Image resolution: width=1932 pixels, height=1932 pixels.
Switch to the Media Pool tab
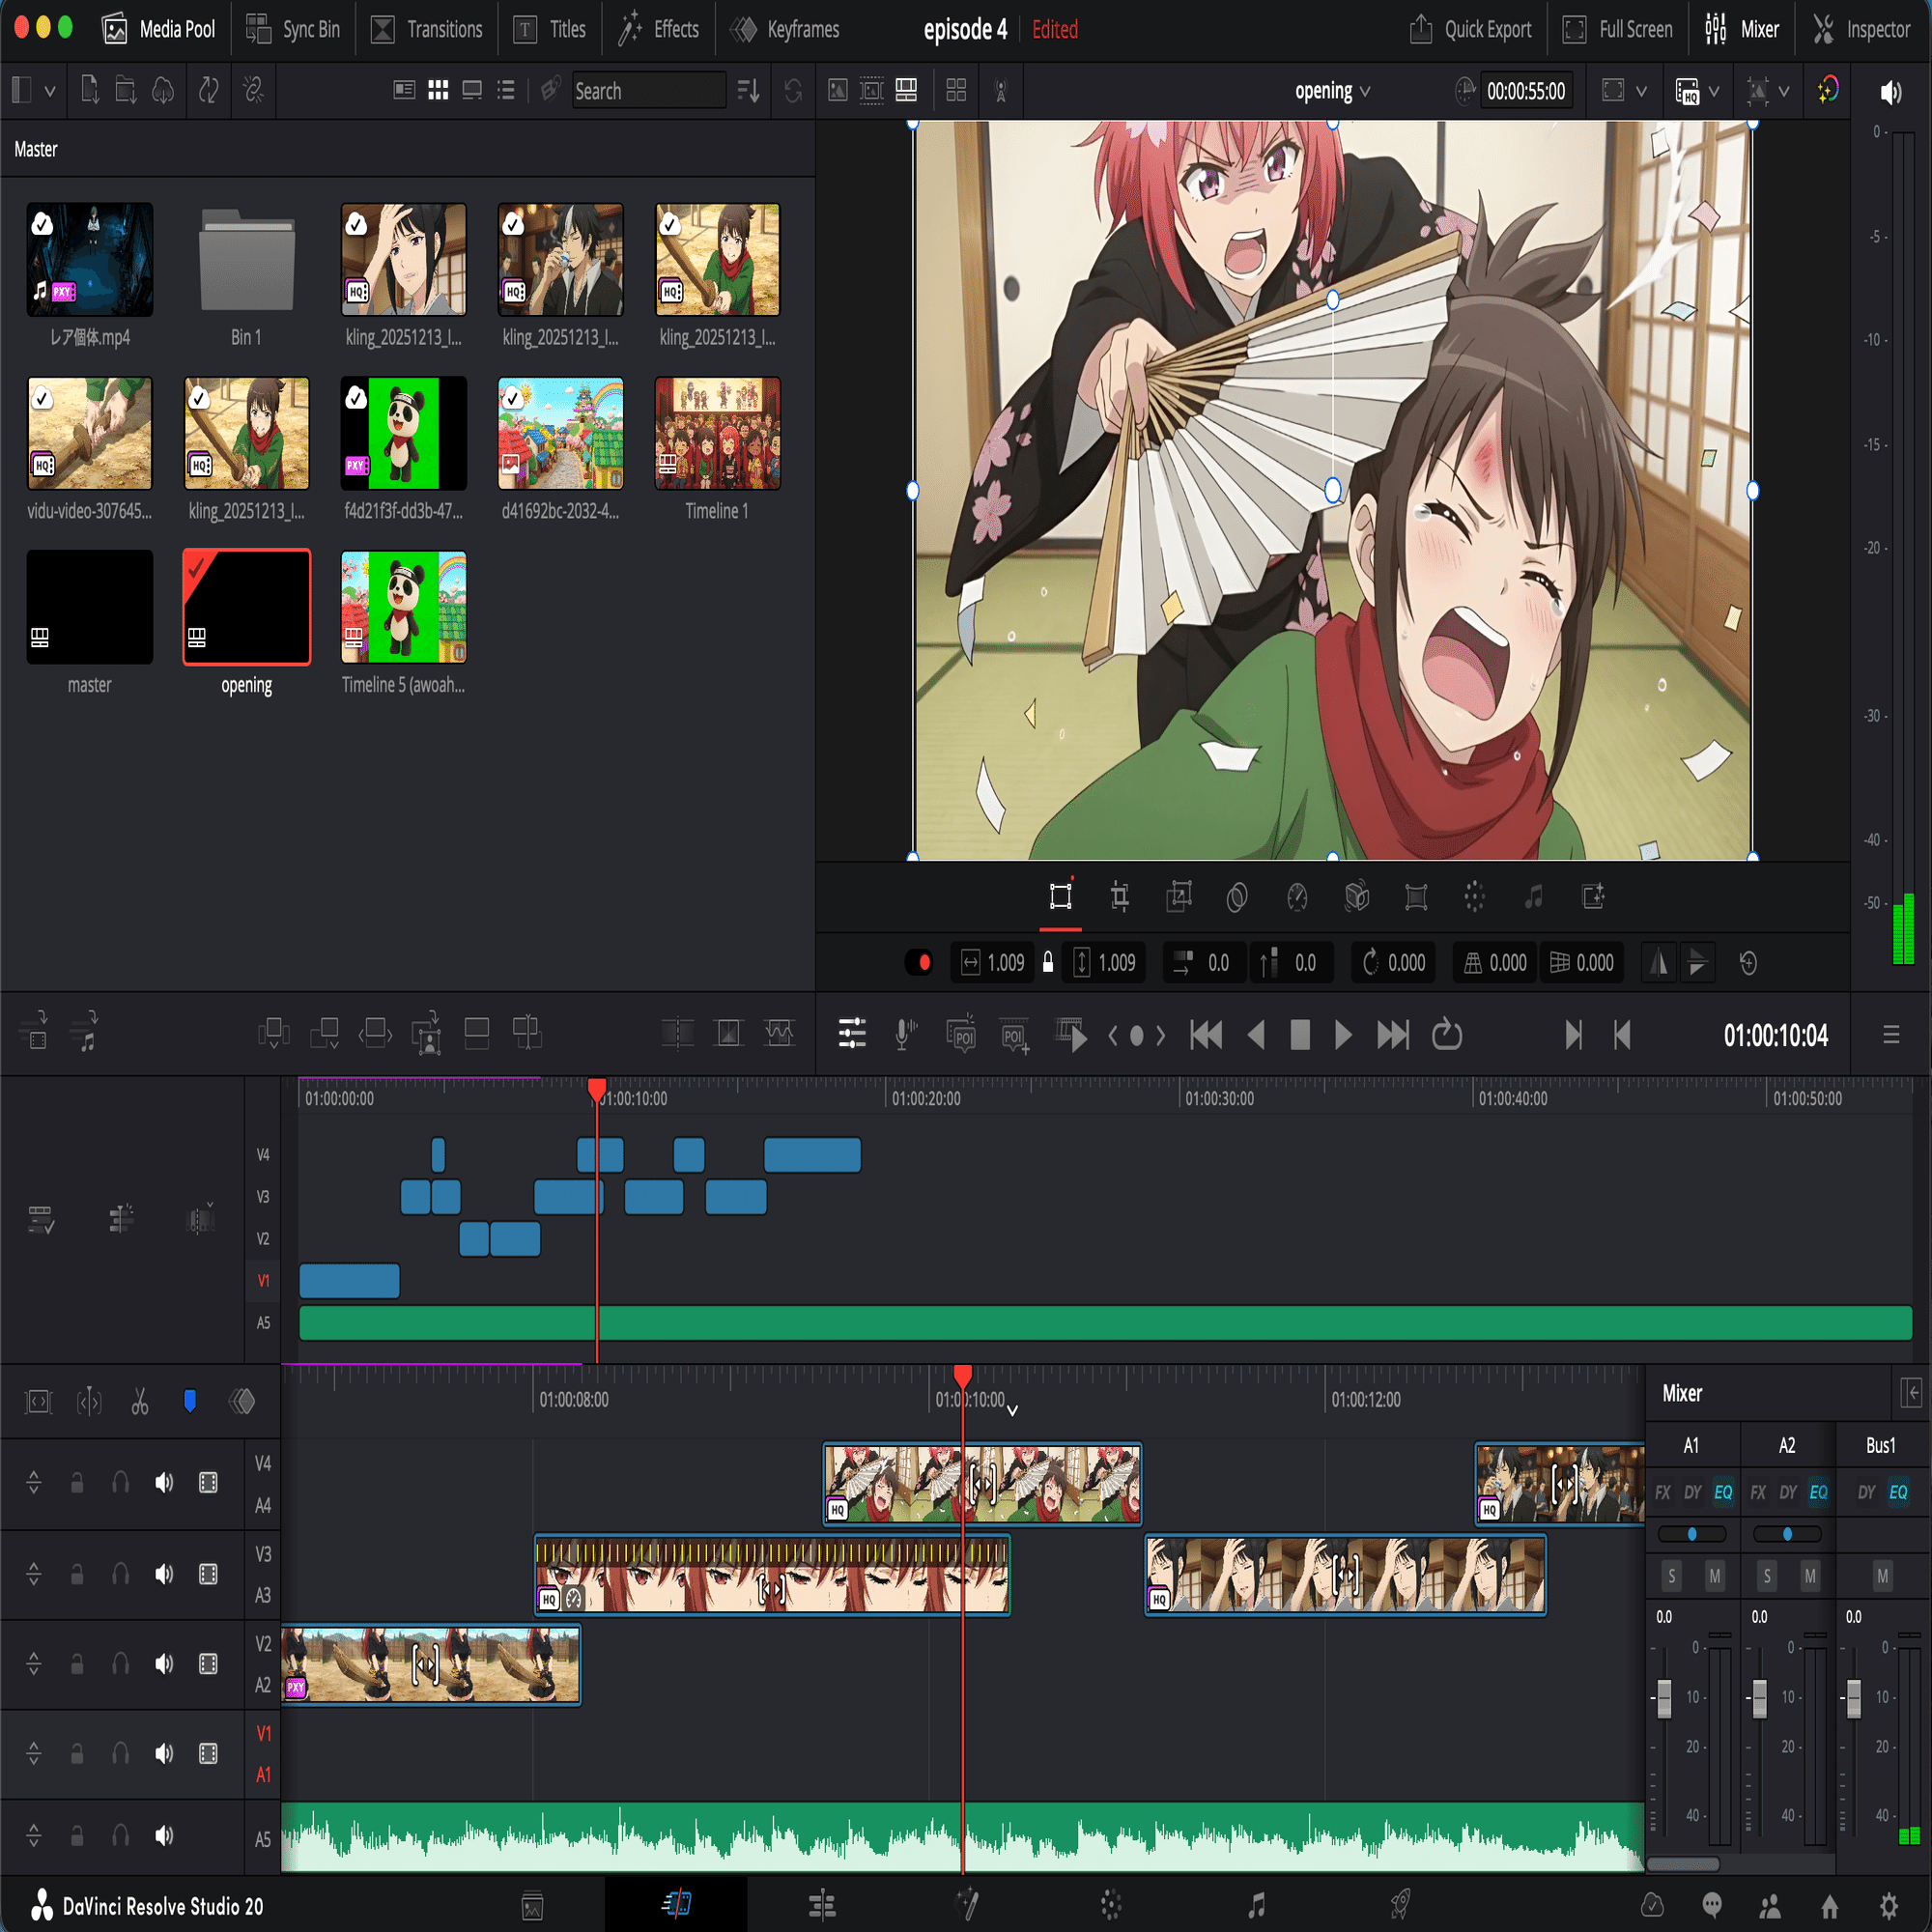(160, 29)
